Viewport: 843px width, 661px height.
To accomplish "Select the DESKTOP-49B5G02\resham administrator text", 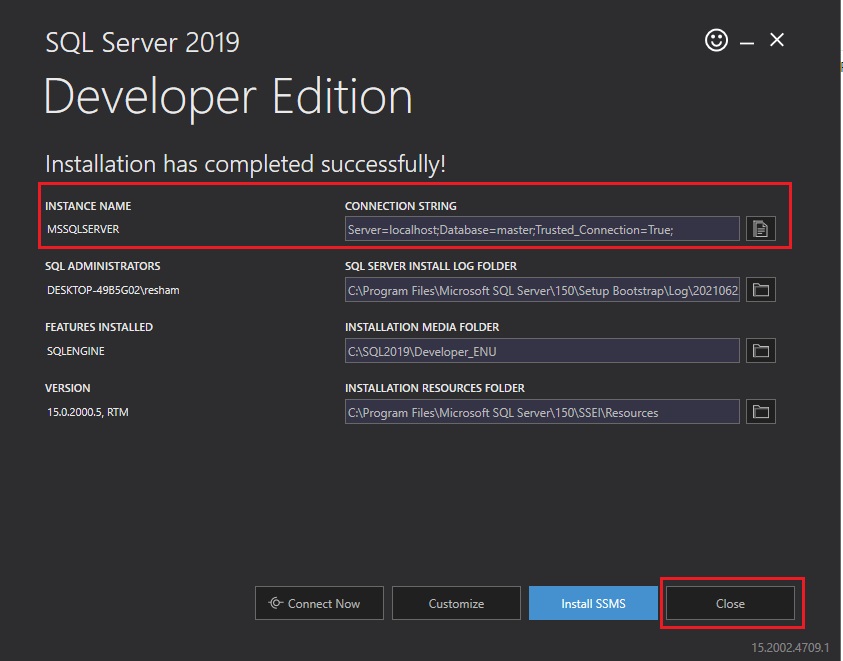I will (x=113, y=290).
